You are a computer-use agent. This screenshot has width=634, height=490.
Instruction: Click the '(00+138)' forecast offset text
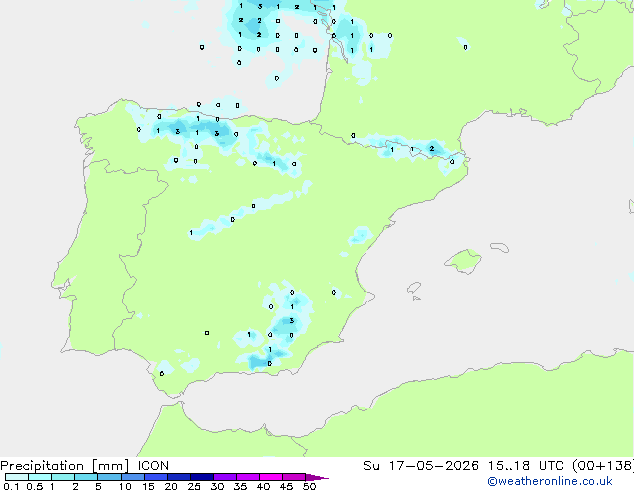[x=603, y=466]
